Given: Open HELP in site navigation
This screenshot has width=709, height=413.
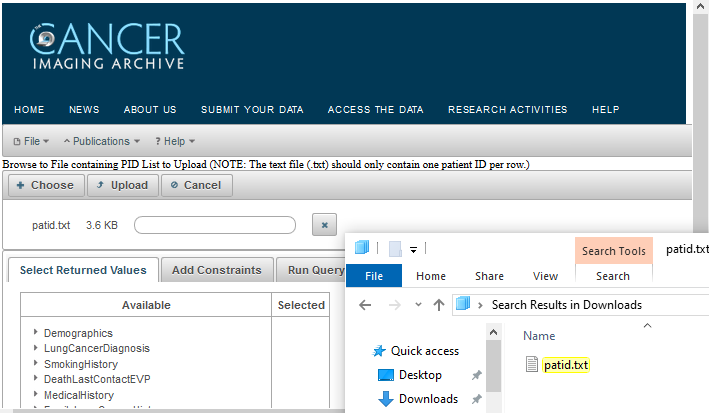Looking at the screenshot, I should (x=606, y=110).
